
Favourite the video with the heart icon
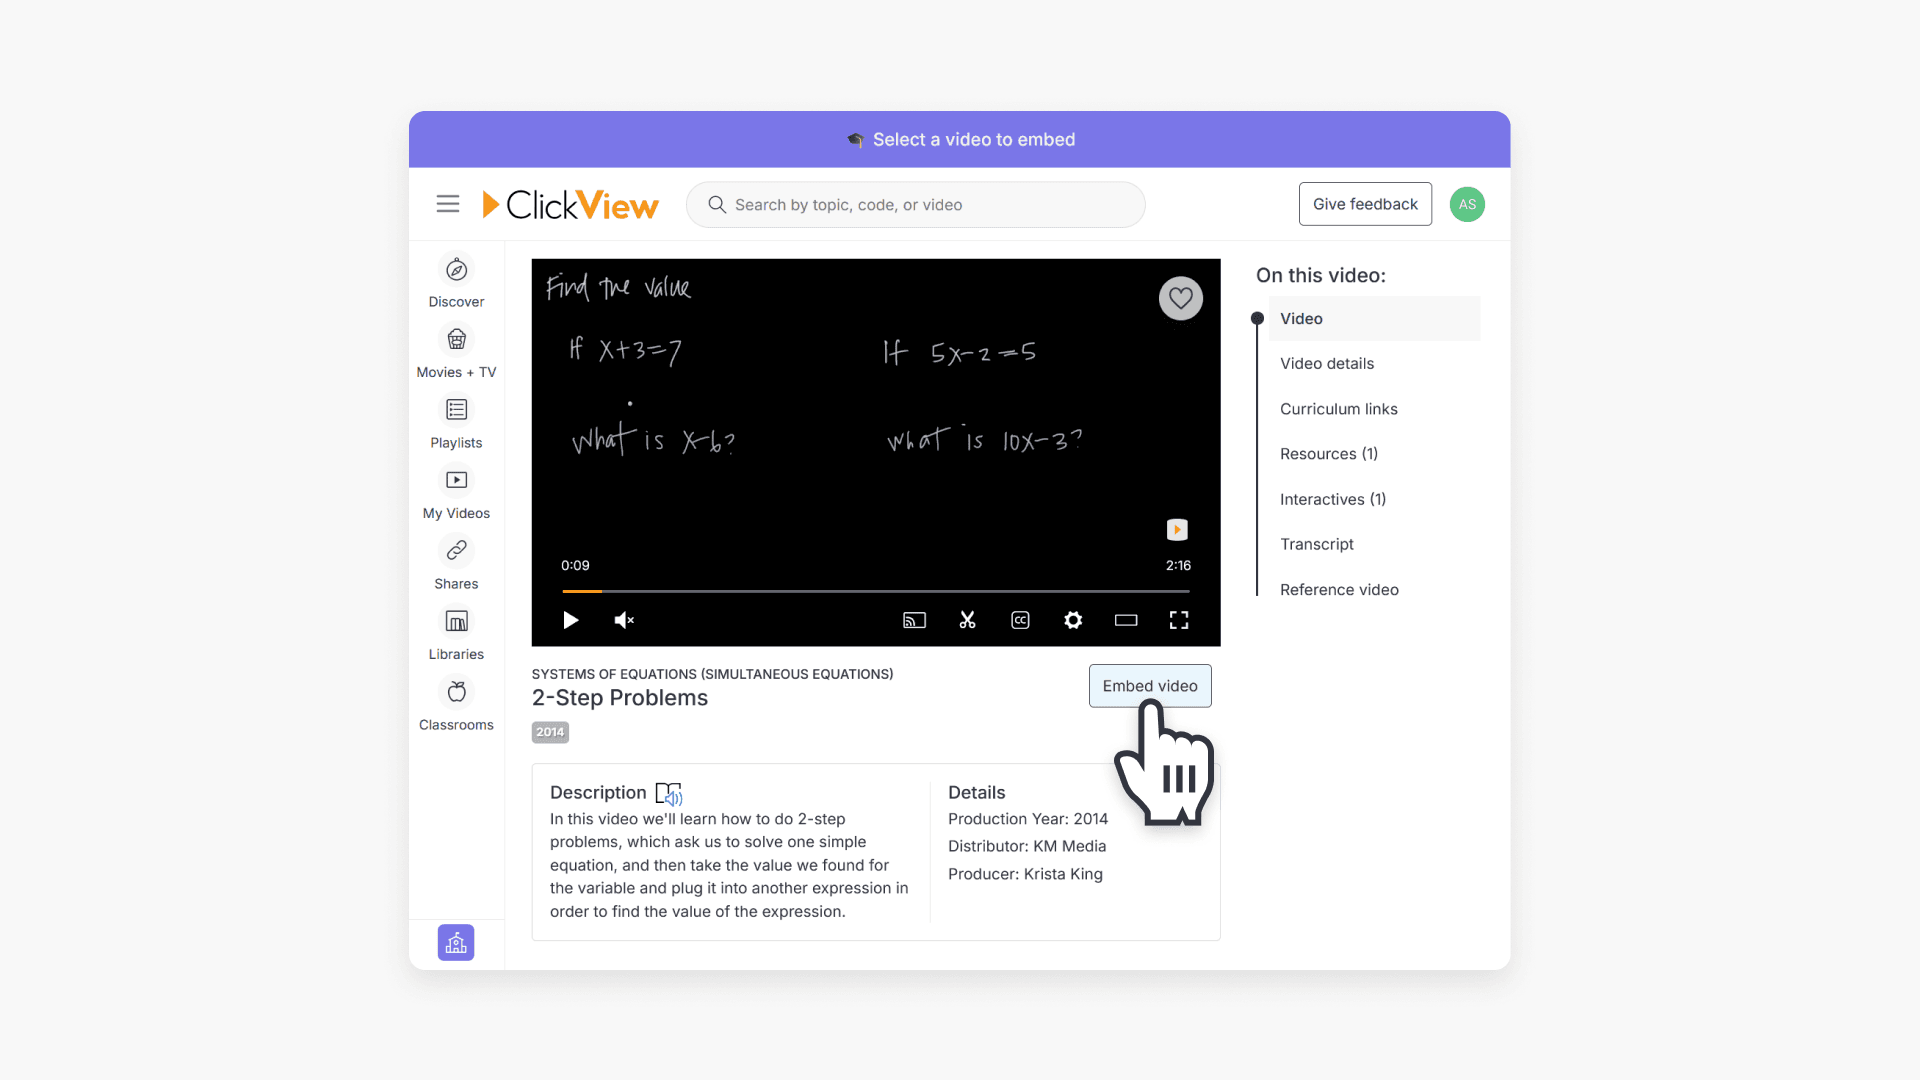tap(1181, 298)
